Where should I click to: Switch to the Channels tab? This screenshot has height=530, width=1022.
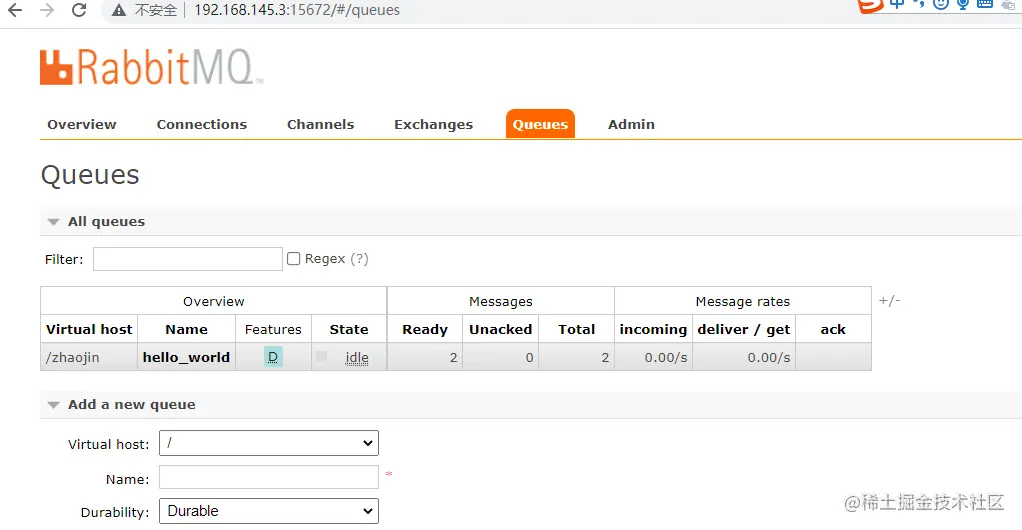click(x=321, y=125)
